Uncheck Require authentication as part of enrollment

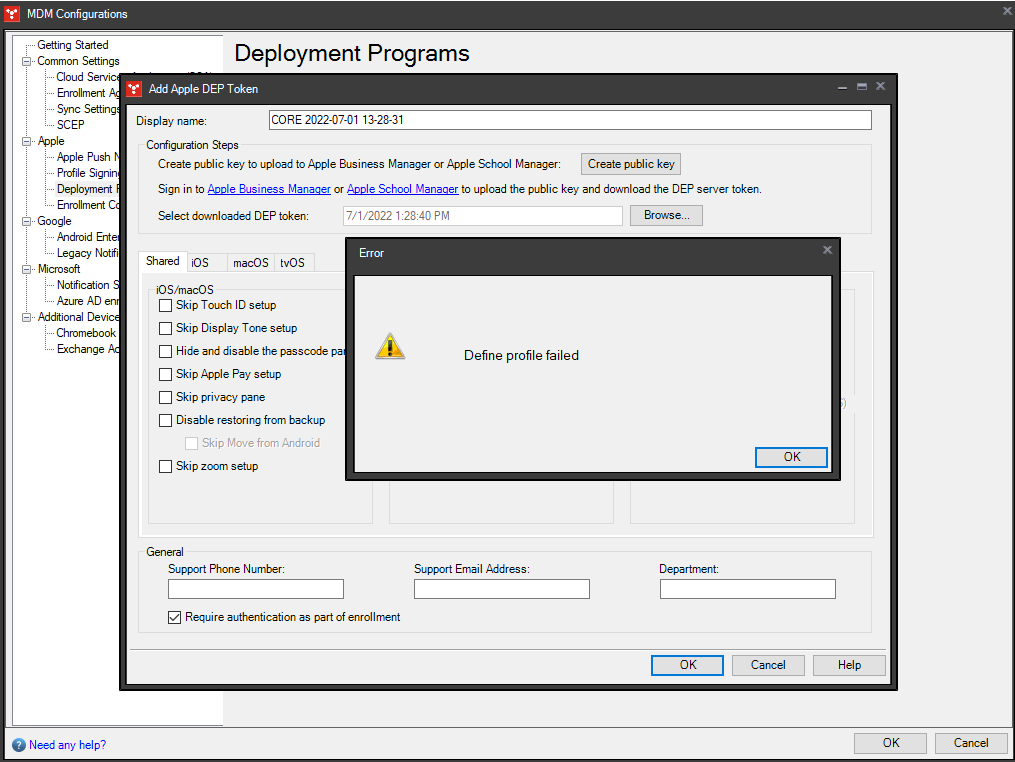(x=175, y=617)
